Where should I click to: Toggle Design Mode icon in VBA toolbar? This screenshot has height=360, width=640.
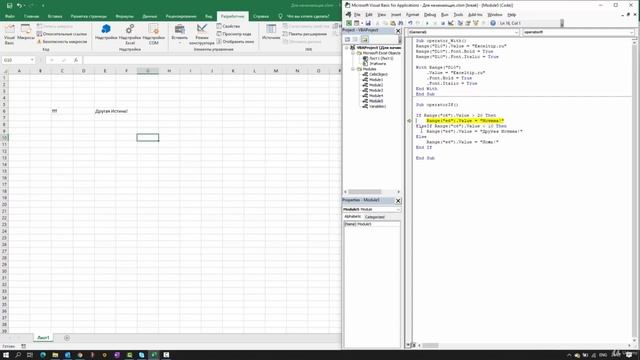click(x=451, y=23)
